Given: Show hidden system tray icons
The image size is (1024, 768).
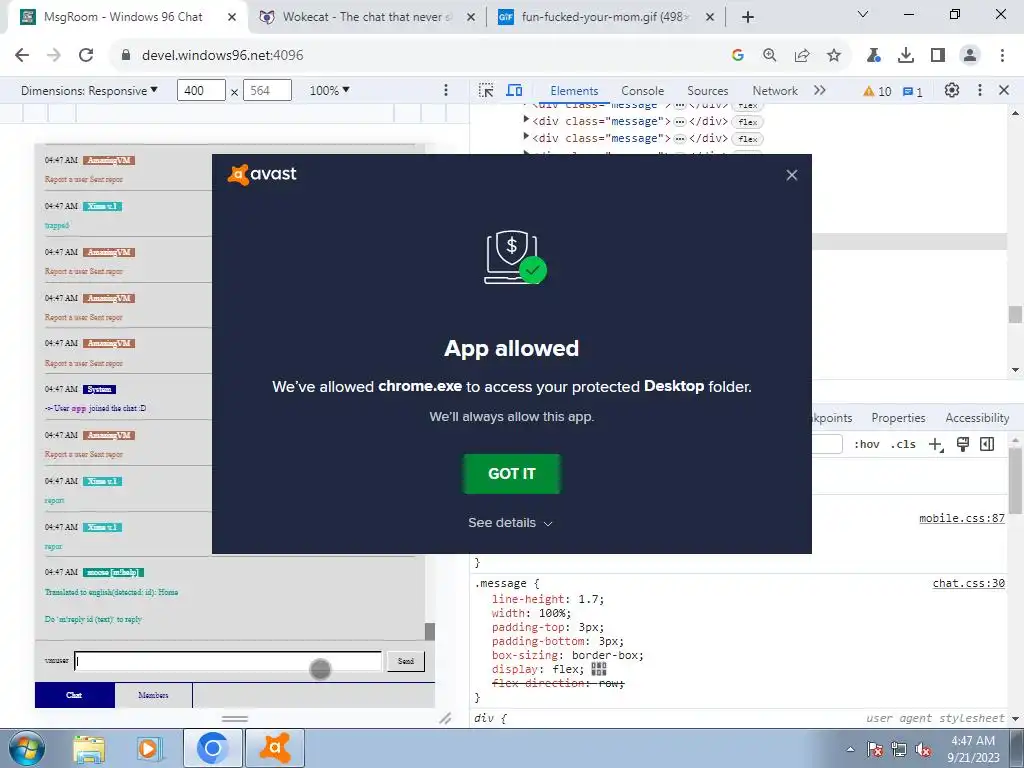Looking at the screenshot, I should [851, 749].
